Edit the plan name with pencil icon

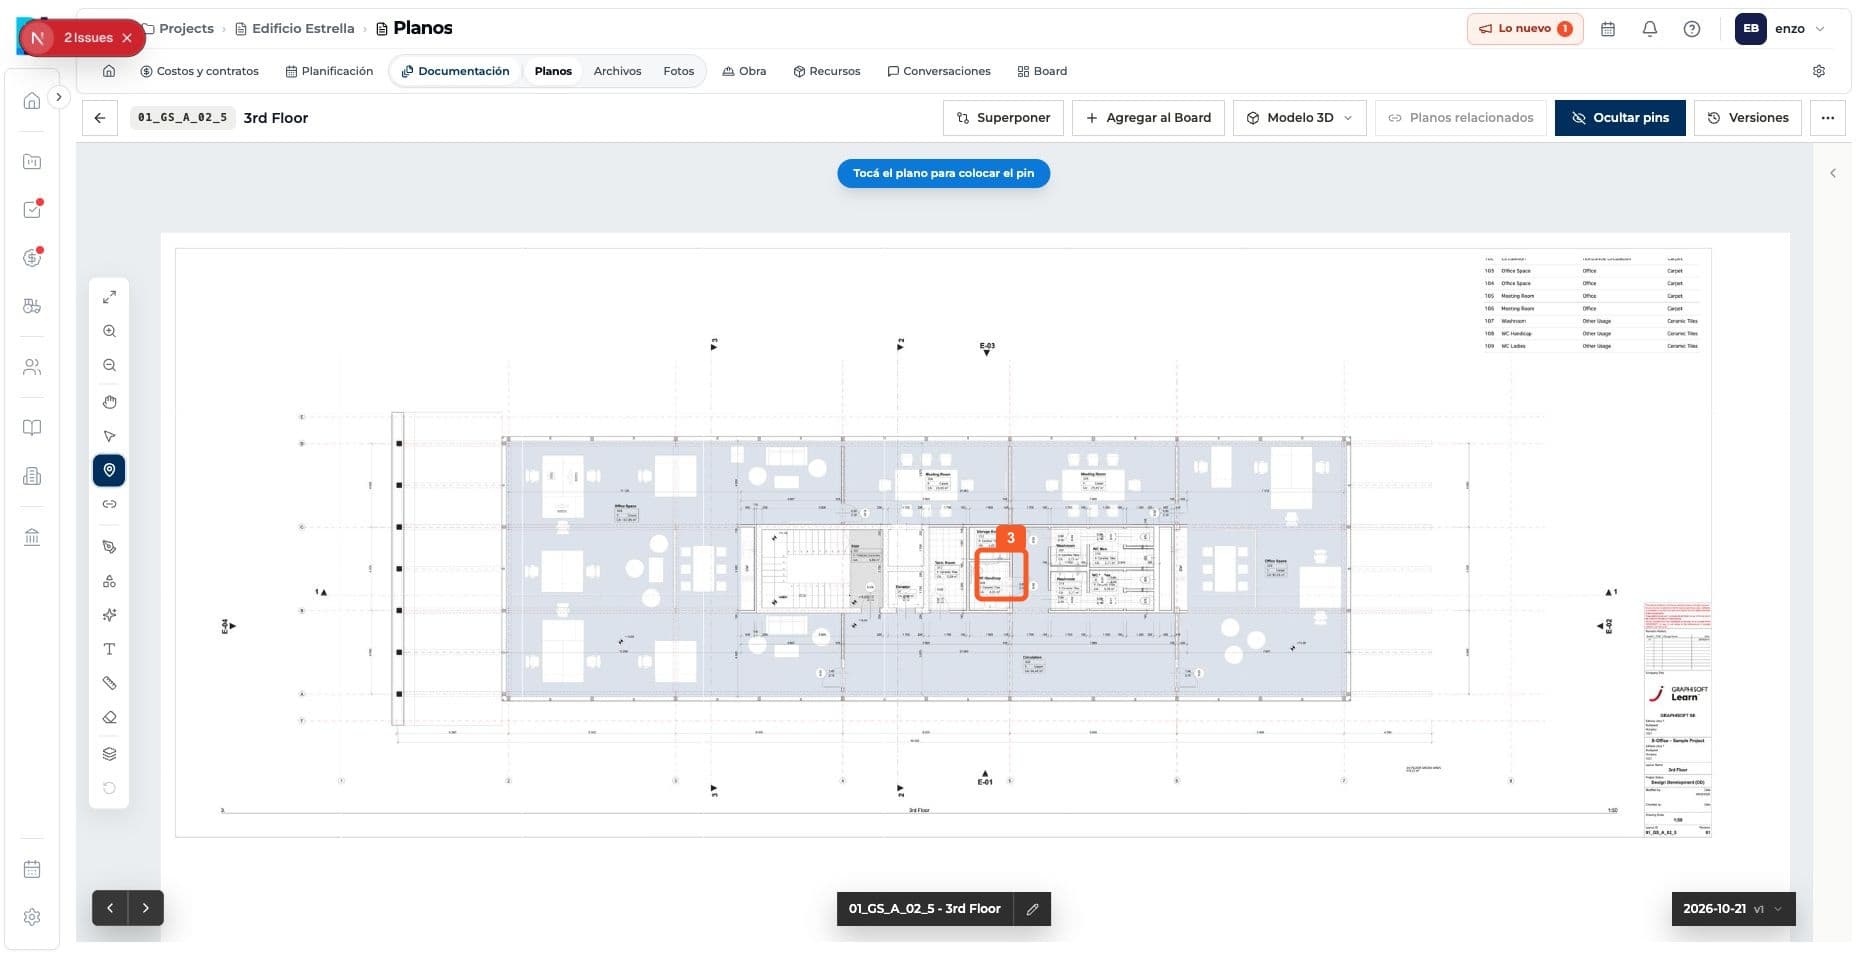(x=1032, y=909)
